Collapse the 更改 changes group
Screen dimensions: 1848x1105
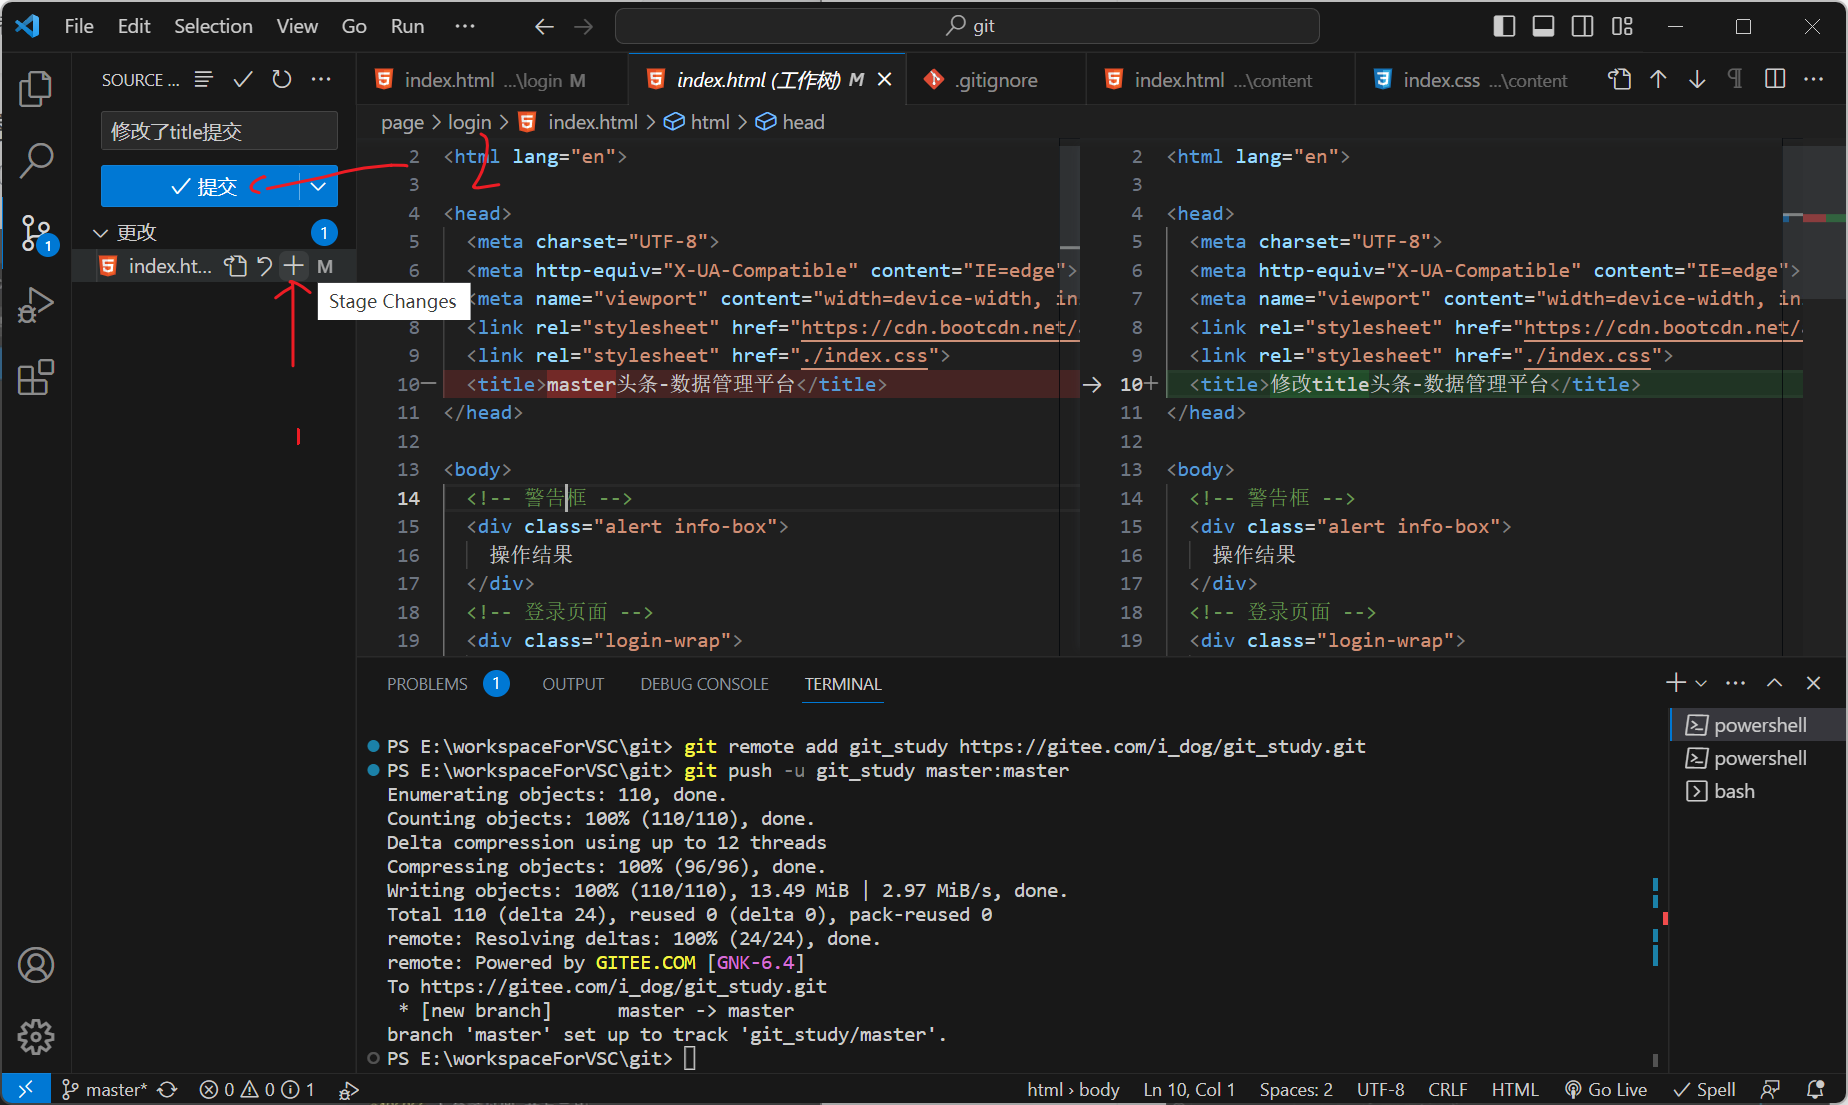100,233
